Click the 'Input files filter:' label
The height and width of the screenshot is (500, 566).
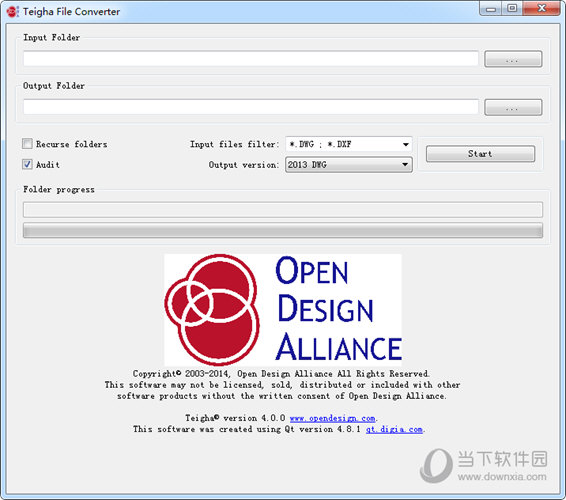[x=235, y=144]
